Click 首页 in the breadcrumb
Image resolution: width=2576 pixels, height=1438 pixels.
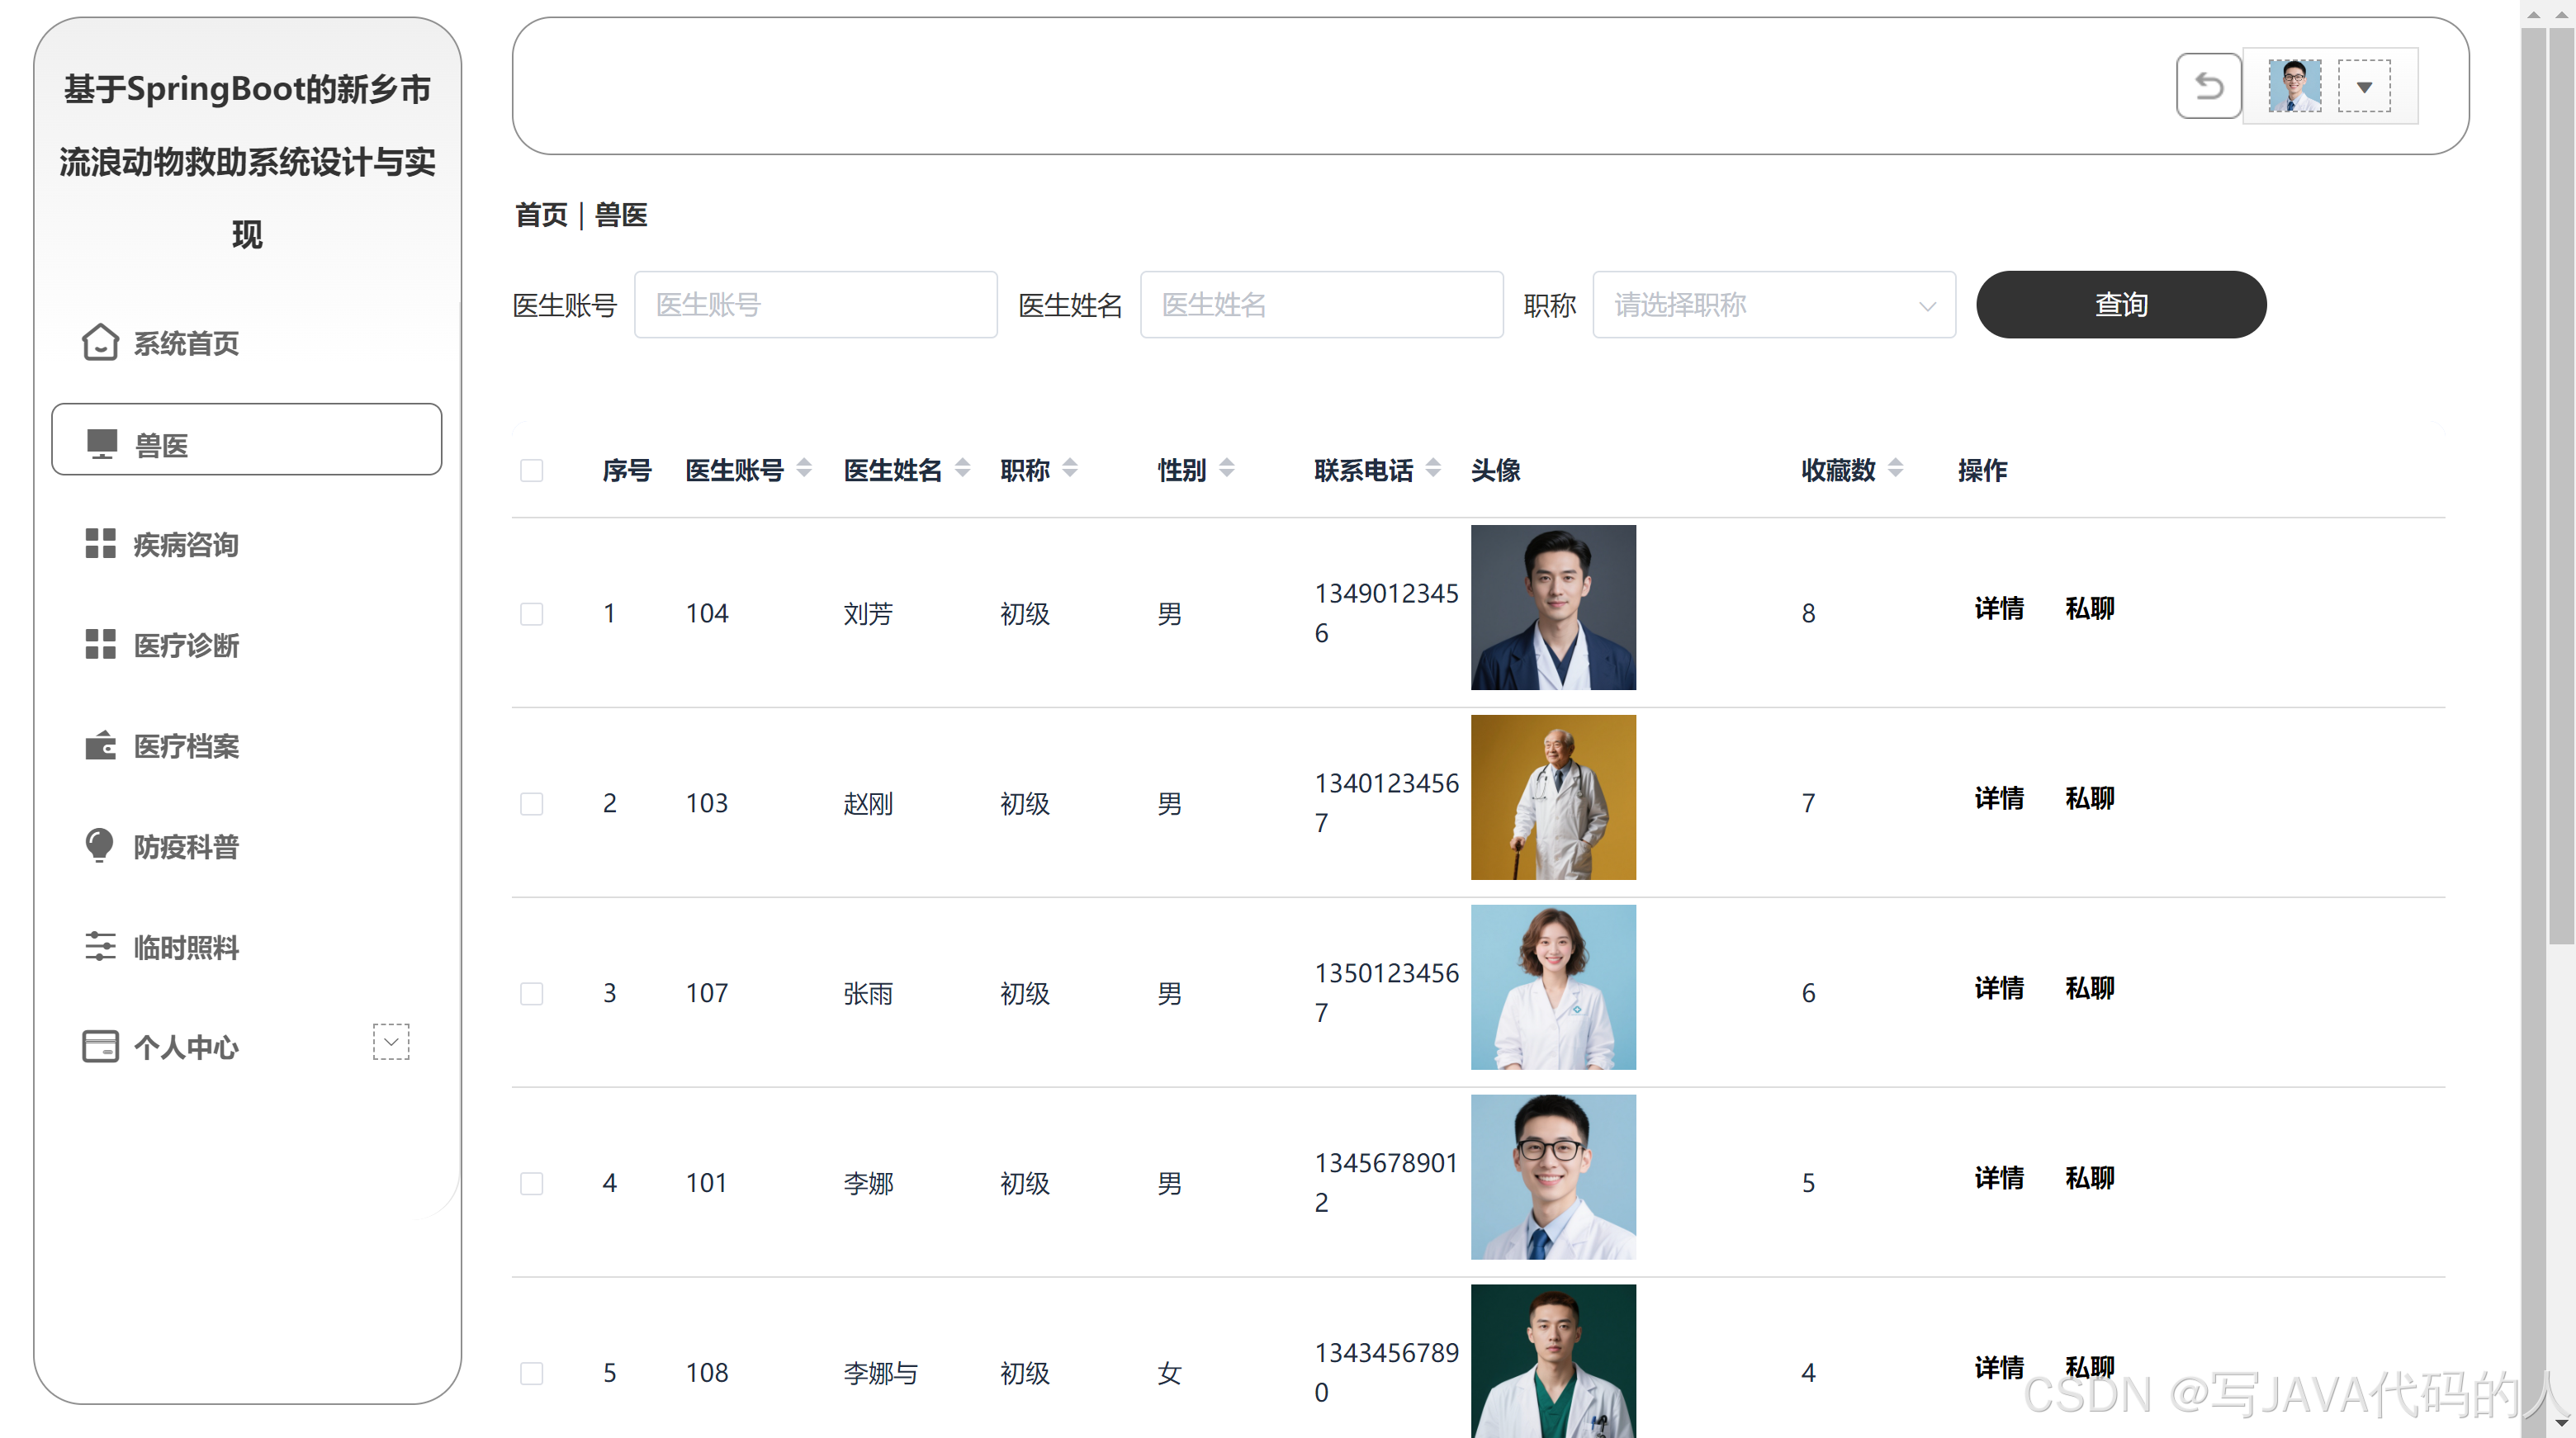[541, 215]
